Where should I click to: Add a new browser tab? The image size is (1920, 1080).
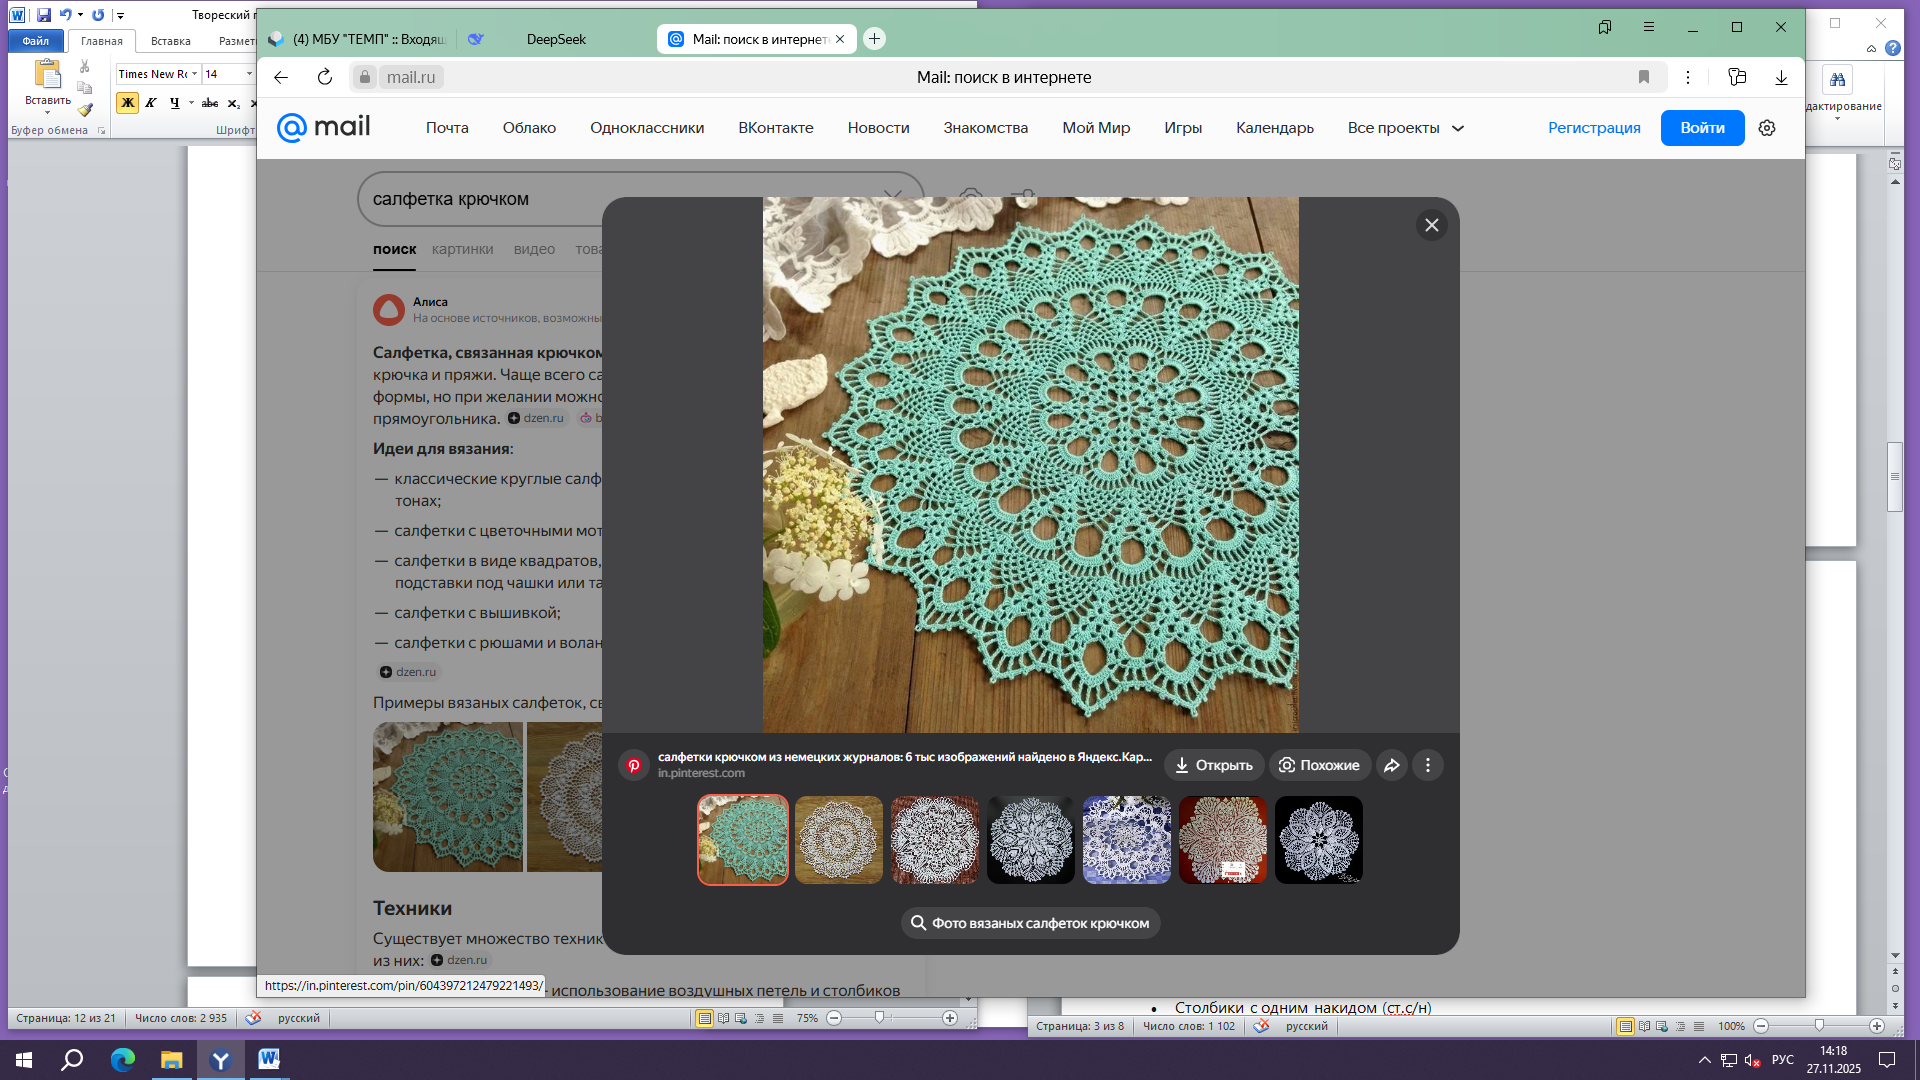point(874,39)
